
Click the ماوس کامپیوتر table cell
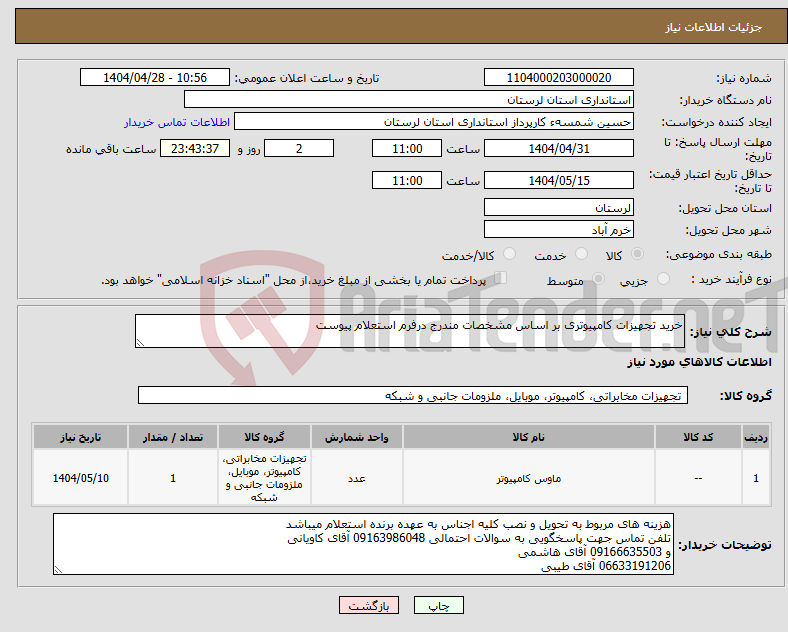click(x=529, y=478)
